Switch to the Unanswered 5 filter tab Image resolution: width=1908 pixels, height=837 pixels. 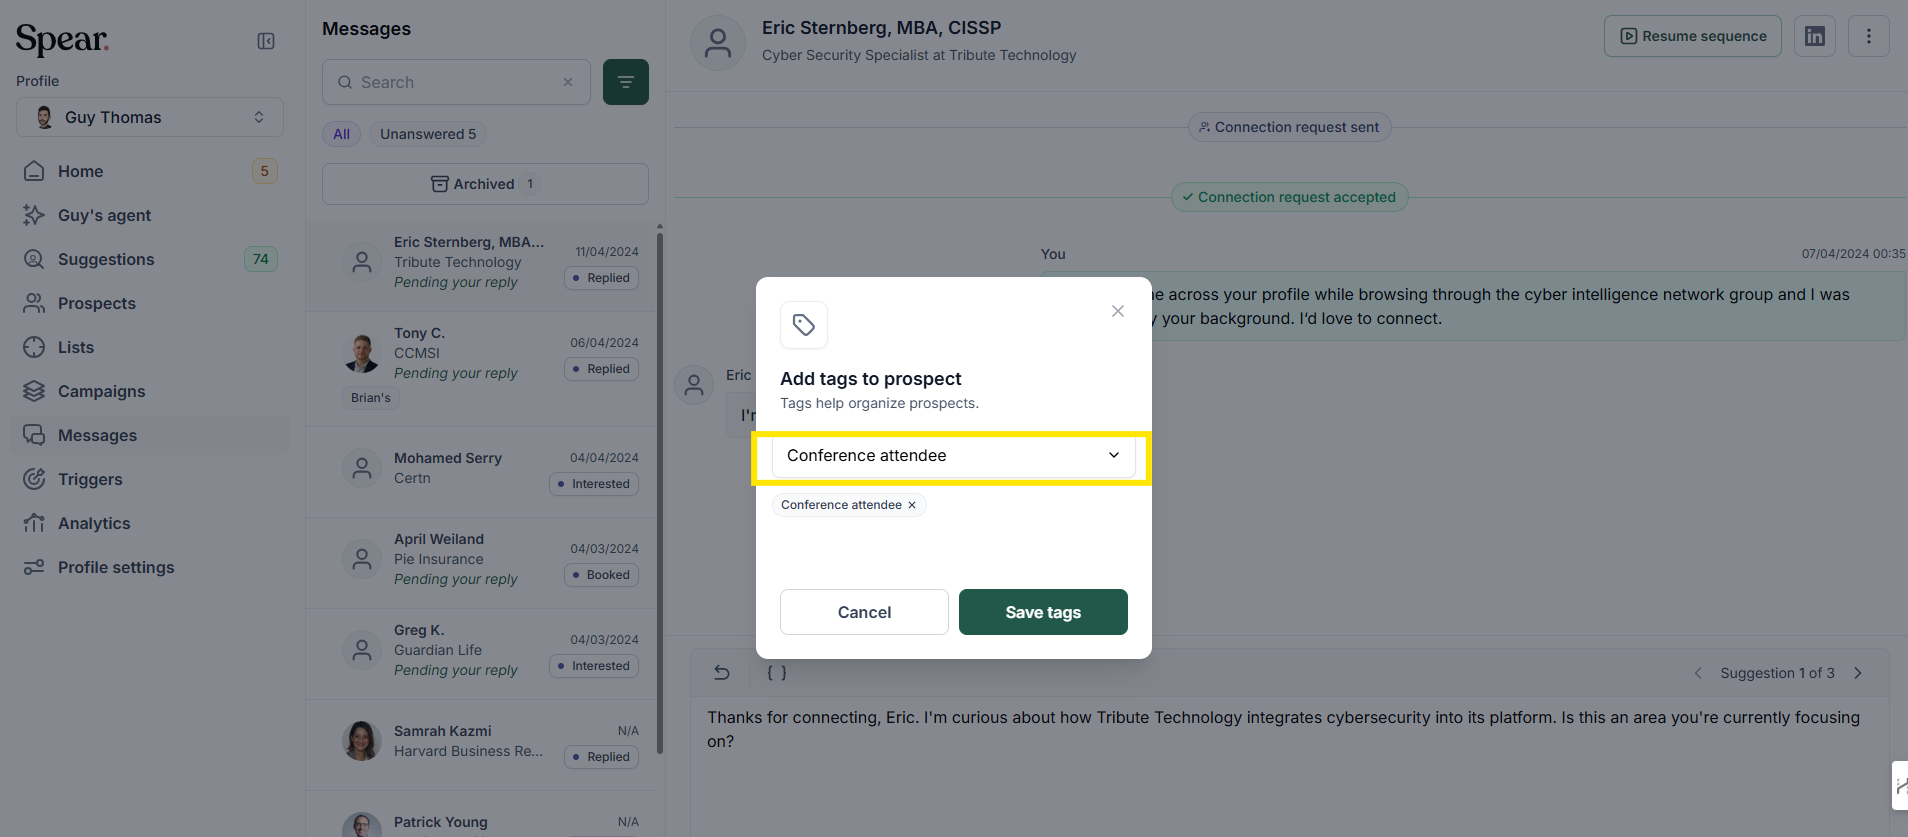(x=428, y=134)
